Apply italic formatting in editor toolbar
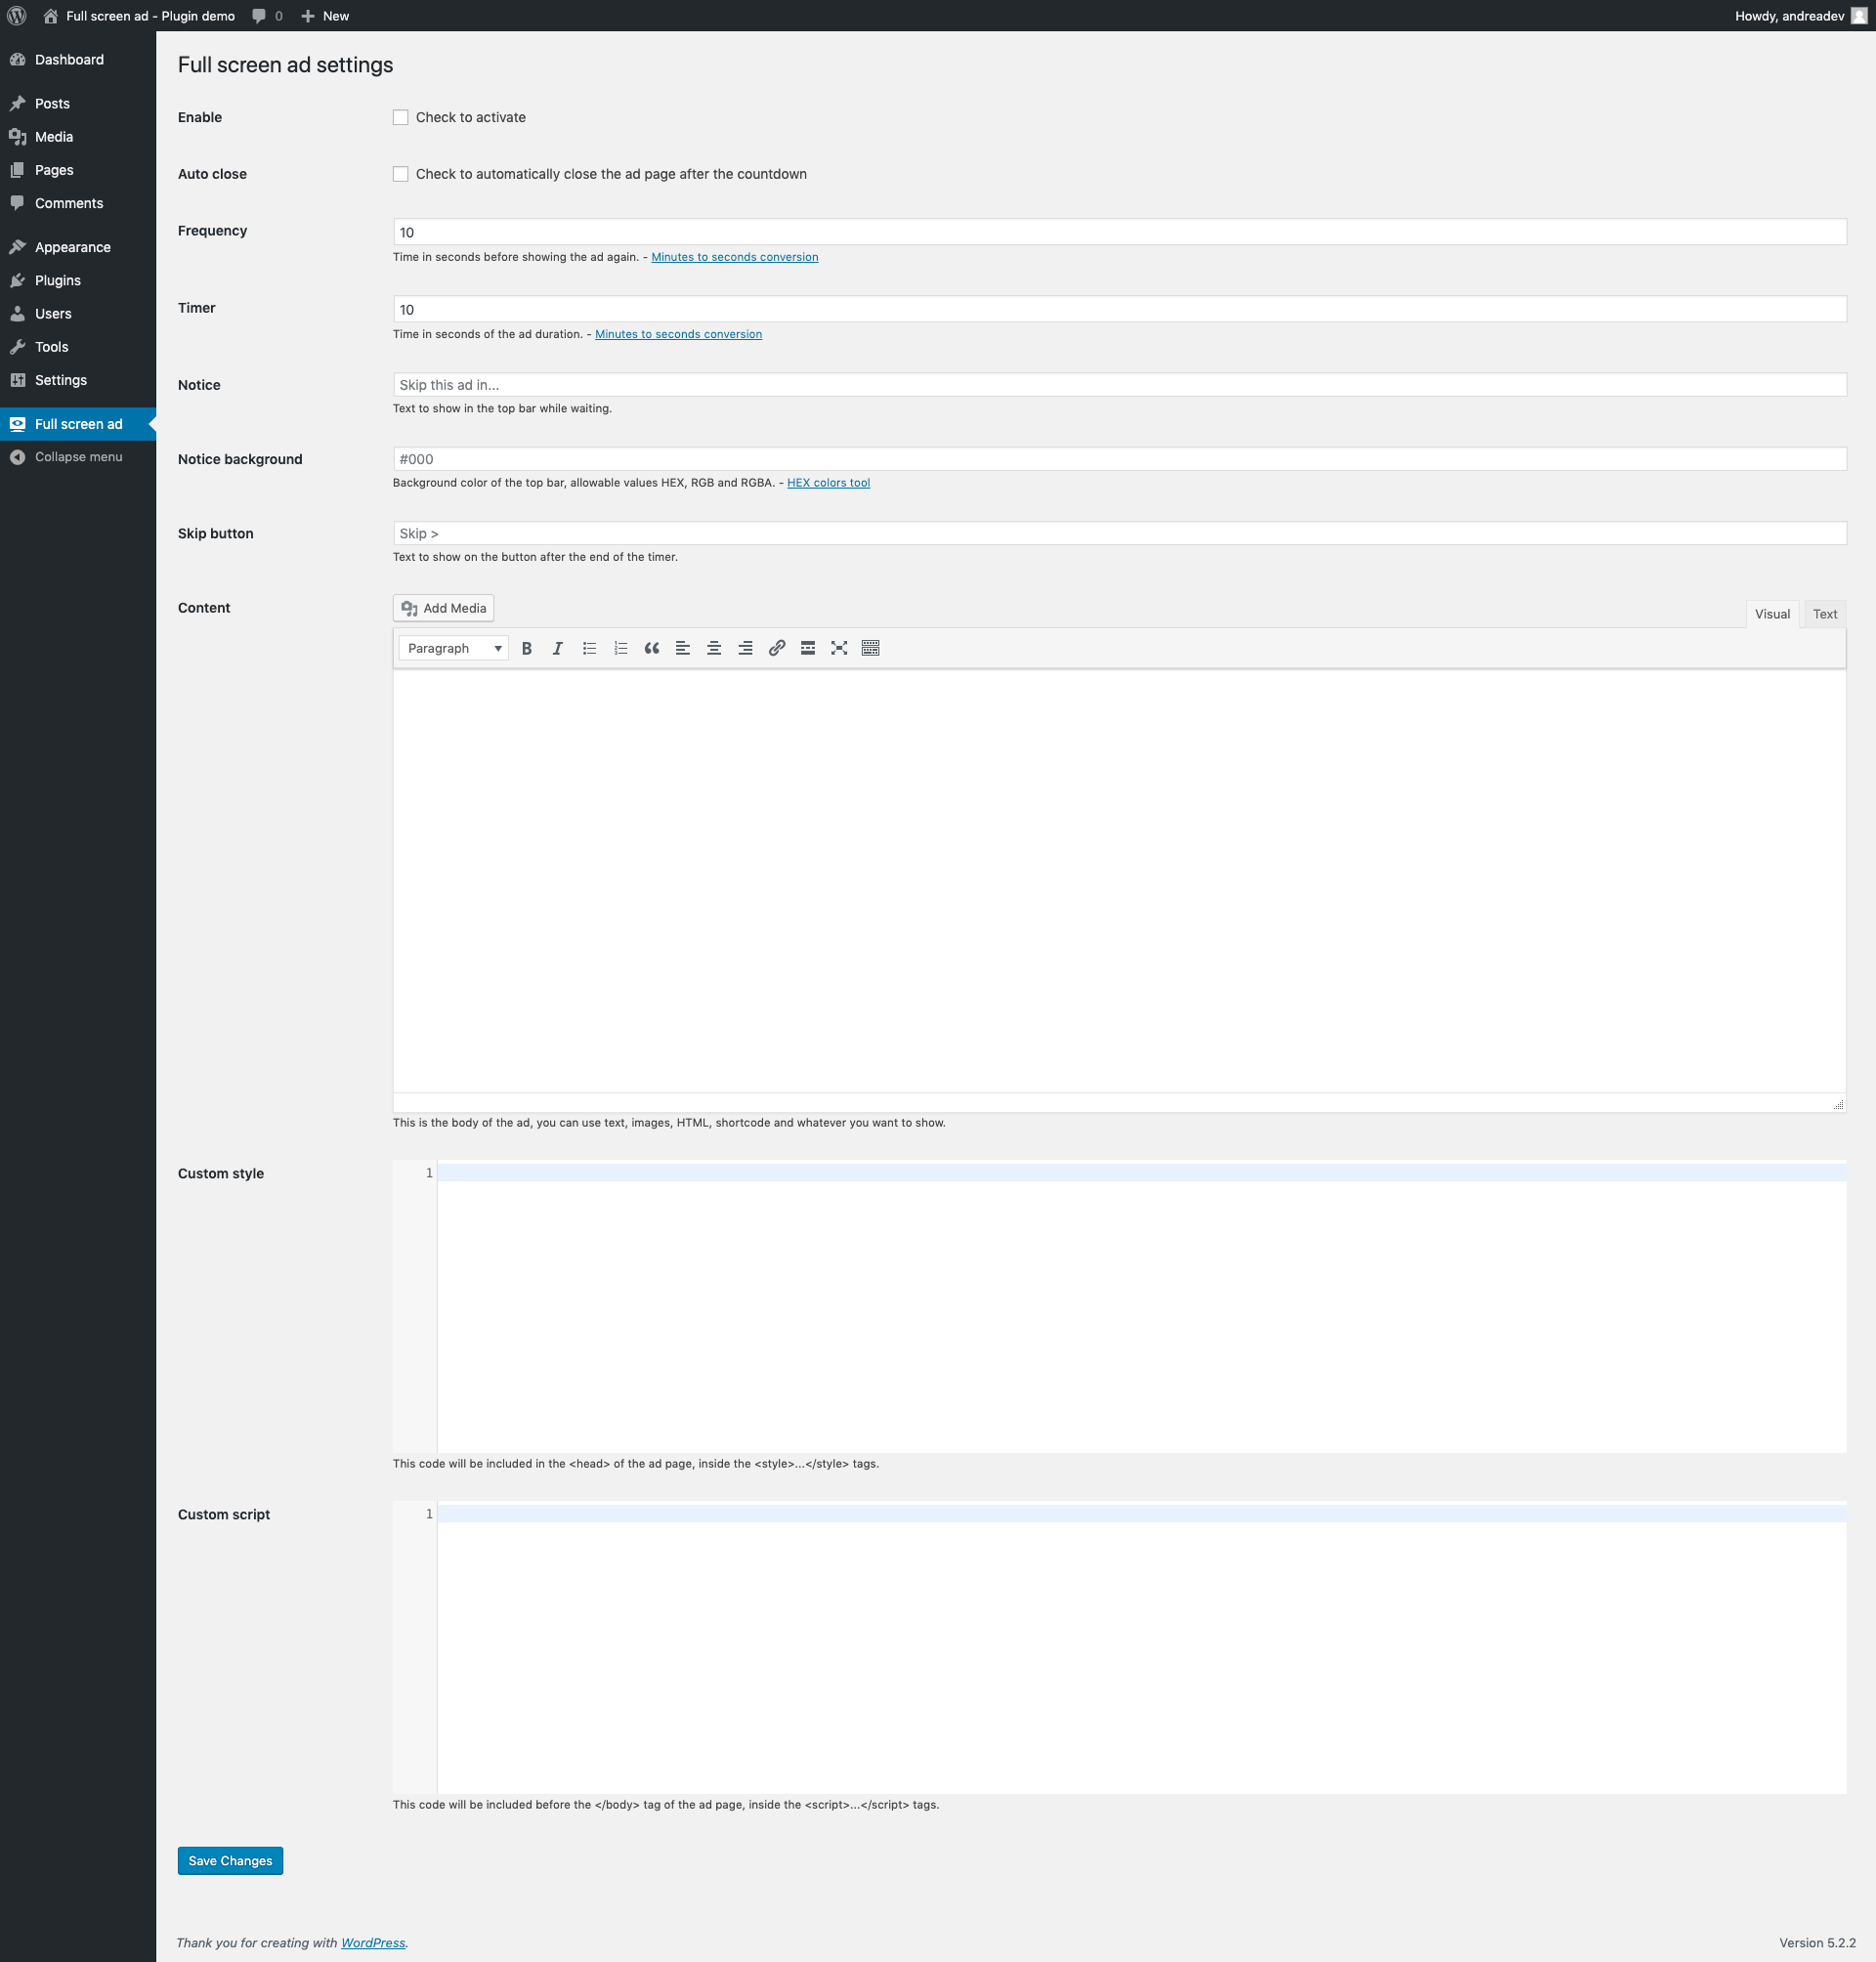The height and width of the screenshot is (1962, 1876). click(558, 648)
